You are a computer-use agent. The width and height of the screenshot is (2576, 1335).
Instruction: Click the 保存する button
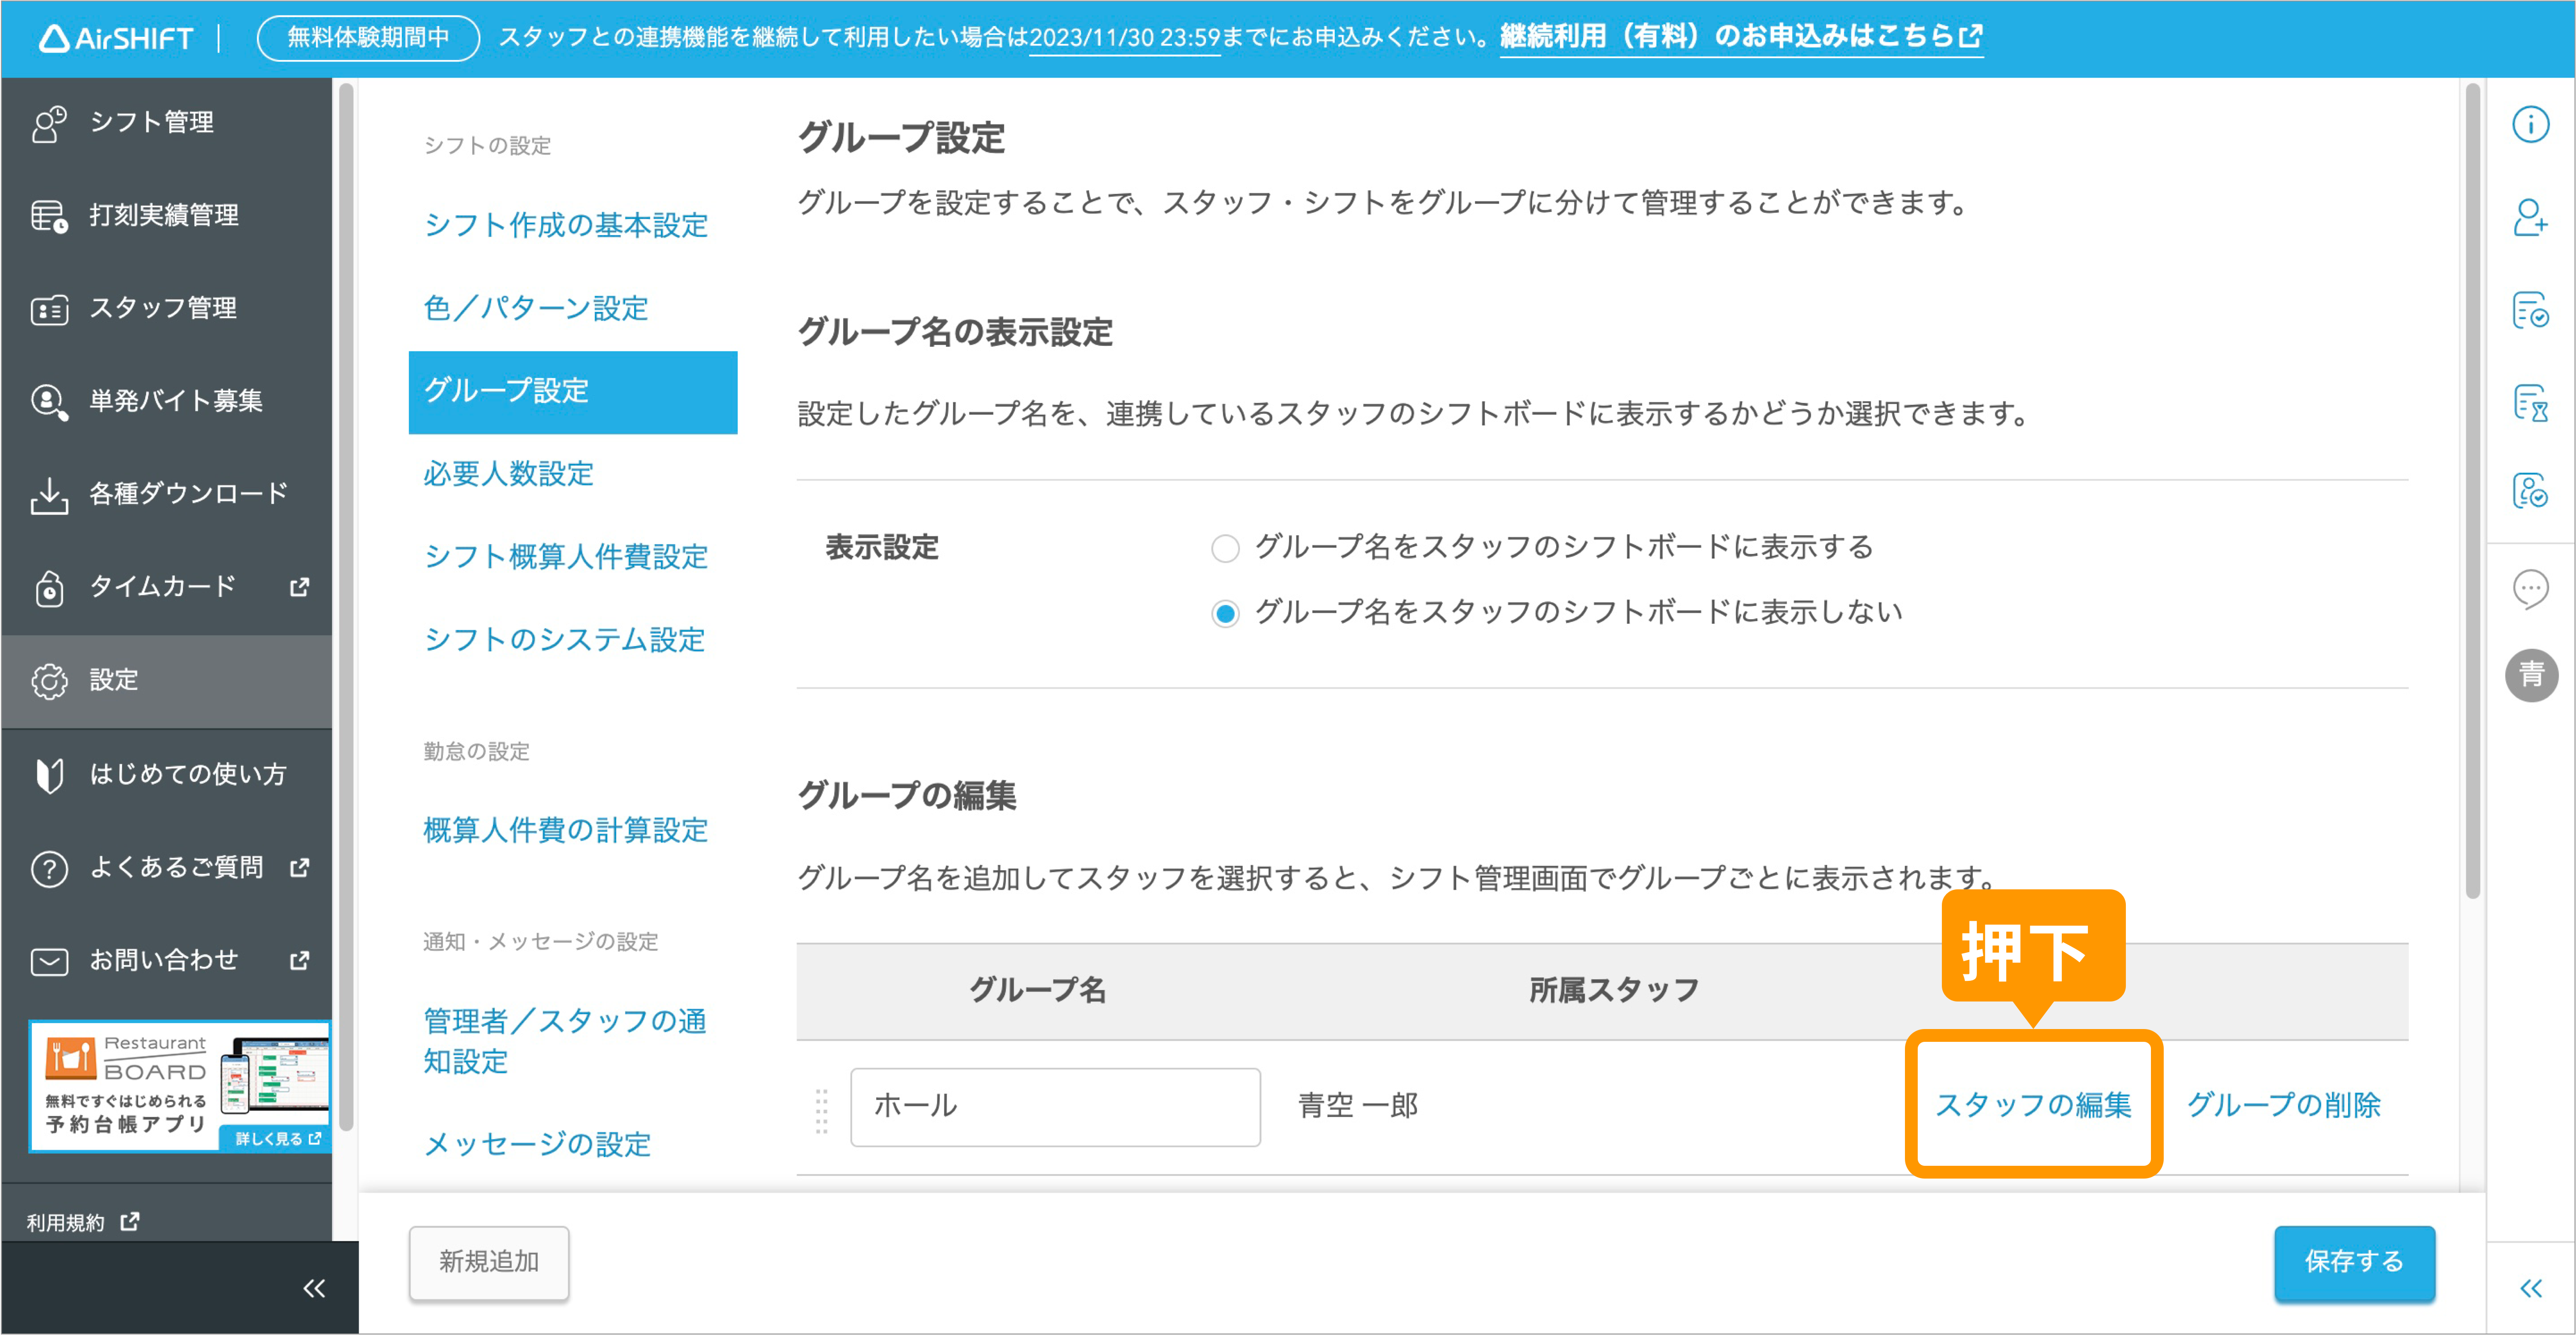[x=2354, y=1263]
